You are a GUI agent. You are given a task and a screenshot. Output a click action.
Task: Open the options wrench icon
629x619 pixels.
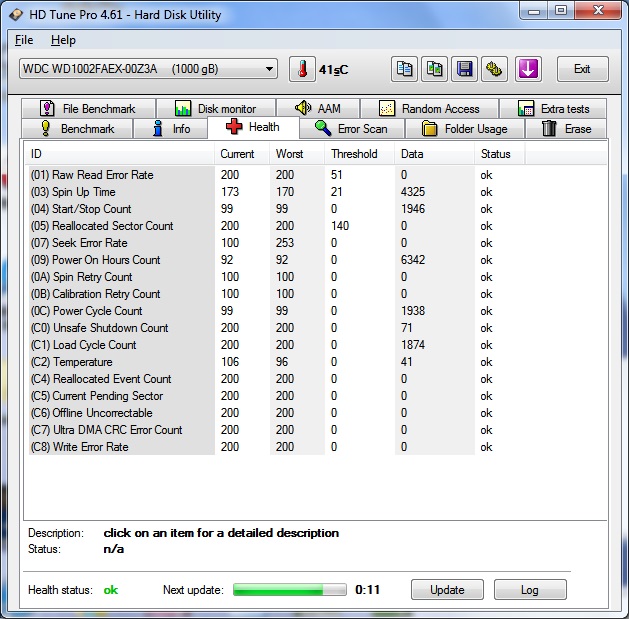pos(494,69)
